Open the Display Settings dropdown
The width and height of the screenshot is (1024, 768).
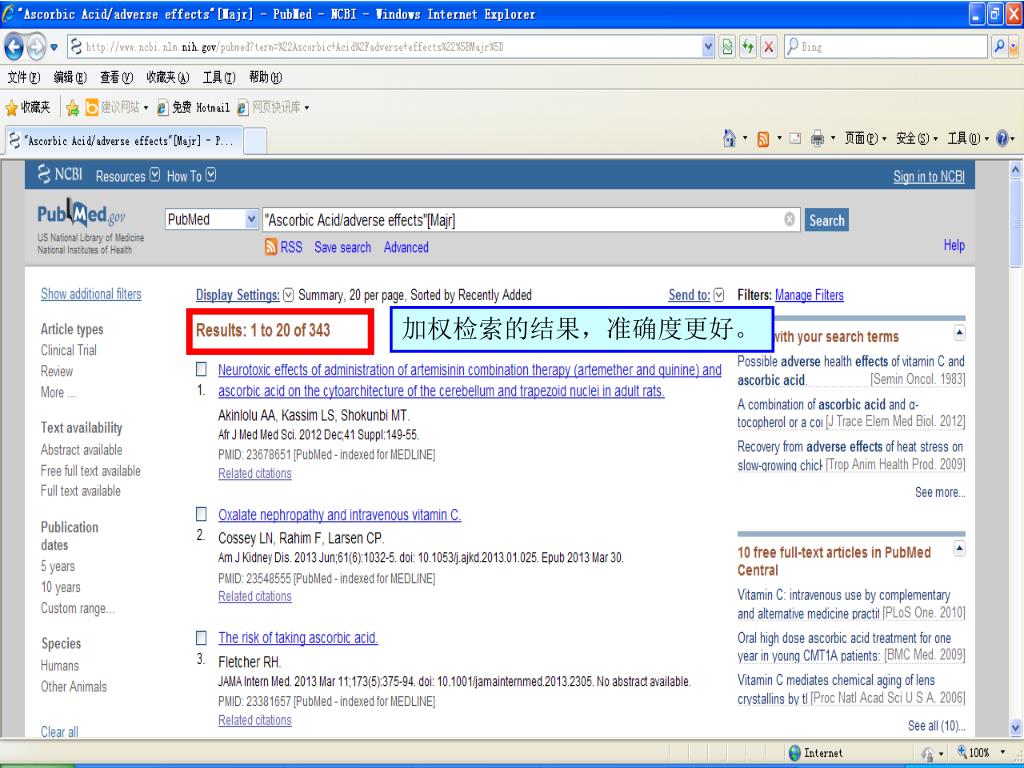coord(245,295)
